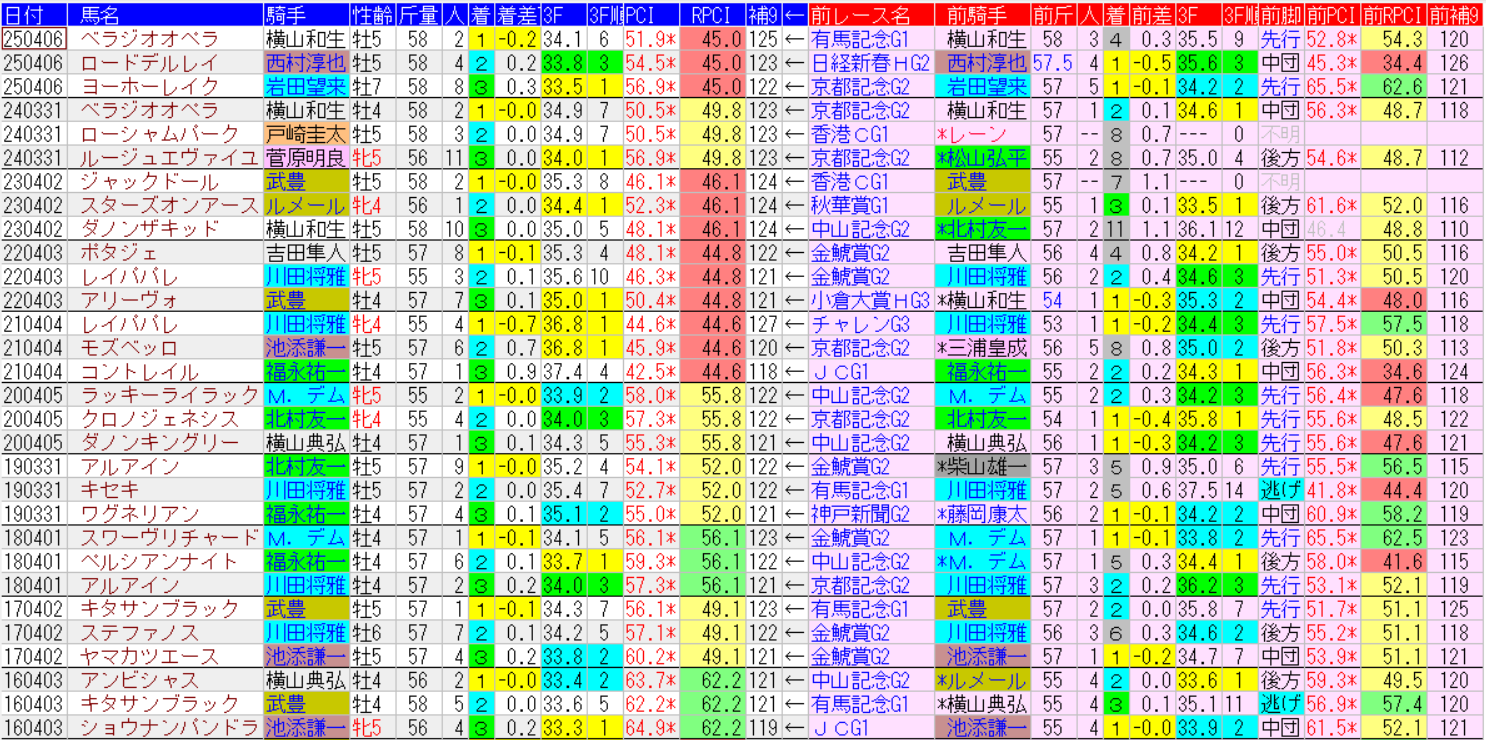Select the outlined 250406 date cell
1486x740 pixels.
coord(34,39)
